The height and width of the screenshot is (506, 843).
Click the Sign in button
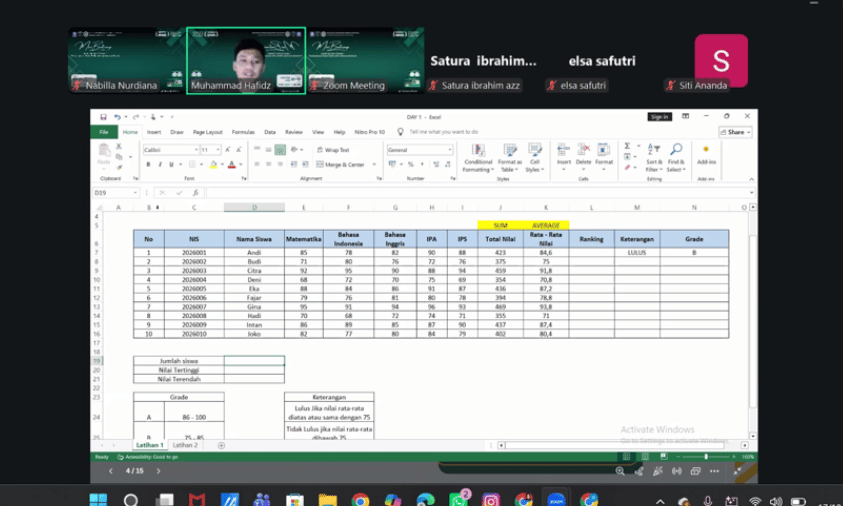tap(659, 117)
